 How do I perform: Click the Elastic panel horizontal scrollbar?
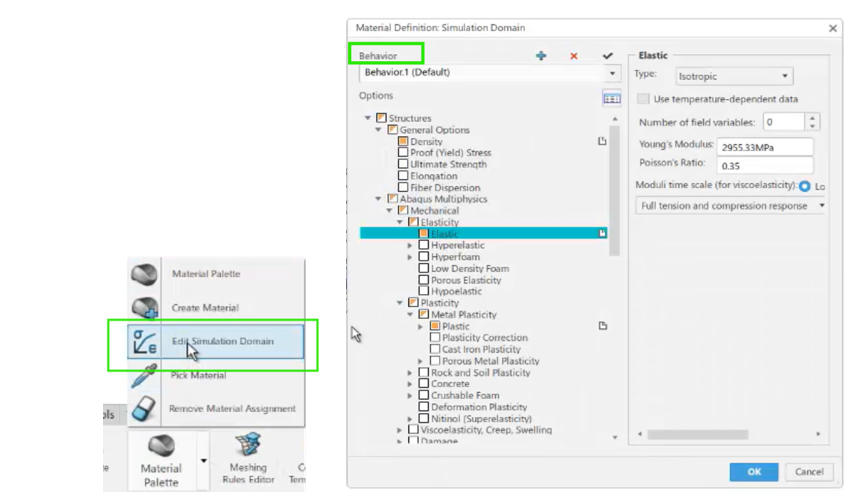pyautogui.click(x=698, y=435)
